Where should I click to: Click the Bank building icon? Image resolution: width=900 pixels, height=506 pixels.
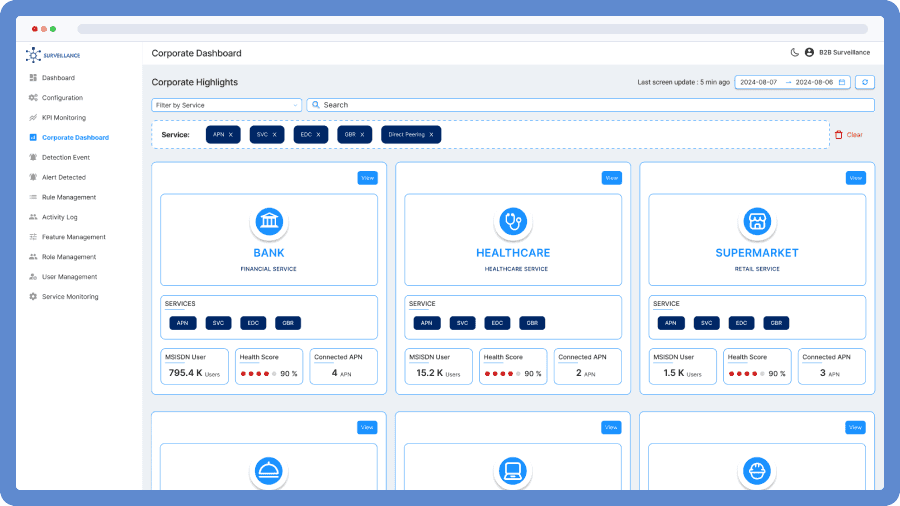[x=269, y=221]
